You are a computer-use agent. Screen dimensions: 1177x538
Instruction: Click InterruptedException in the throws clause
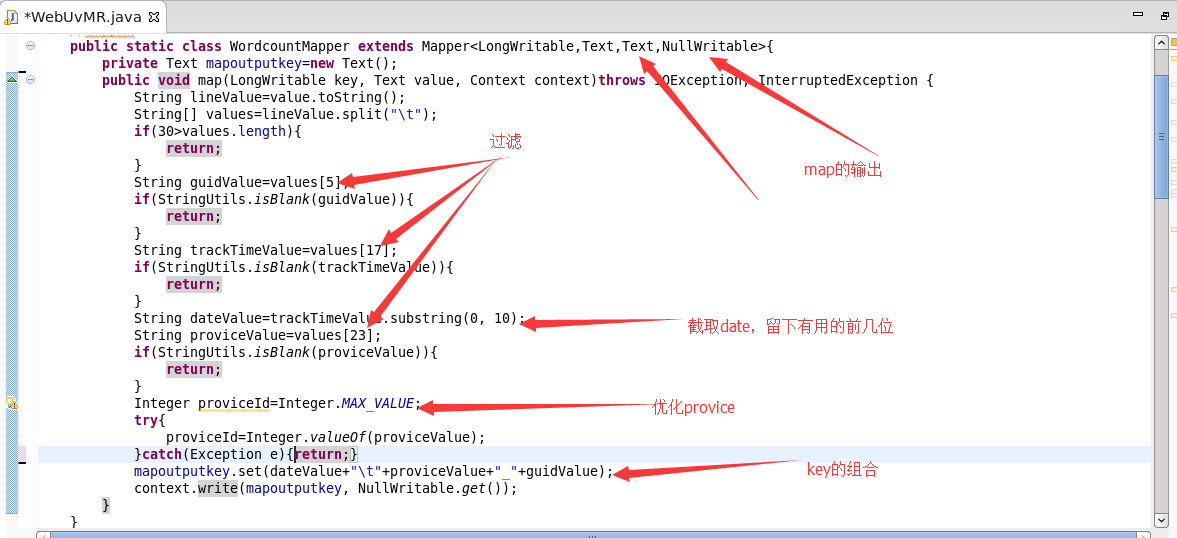837,80
